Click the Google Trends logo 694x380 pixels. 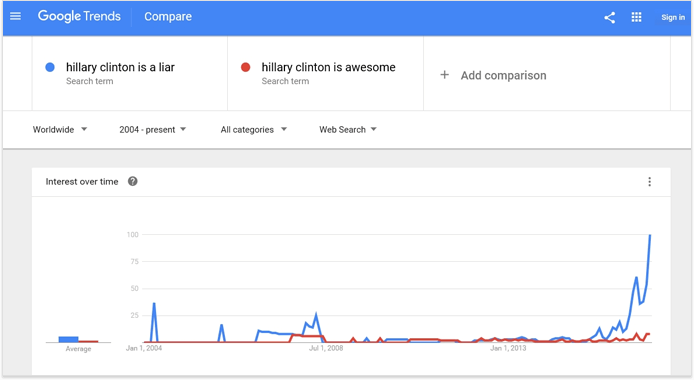coord(79,16)
